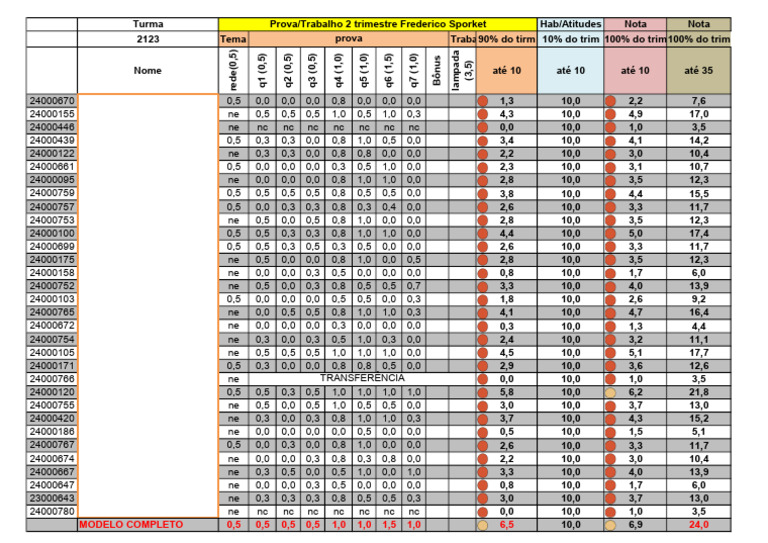
Task: Select the orange prova header cell
Action: (x=349, y=39)
